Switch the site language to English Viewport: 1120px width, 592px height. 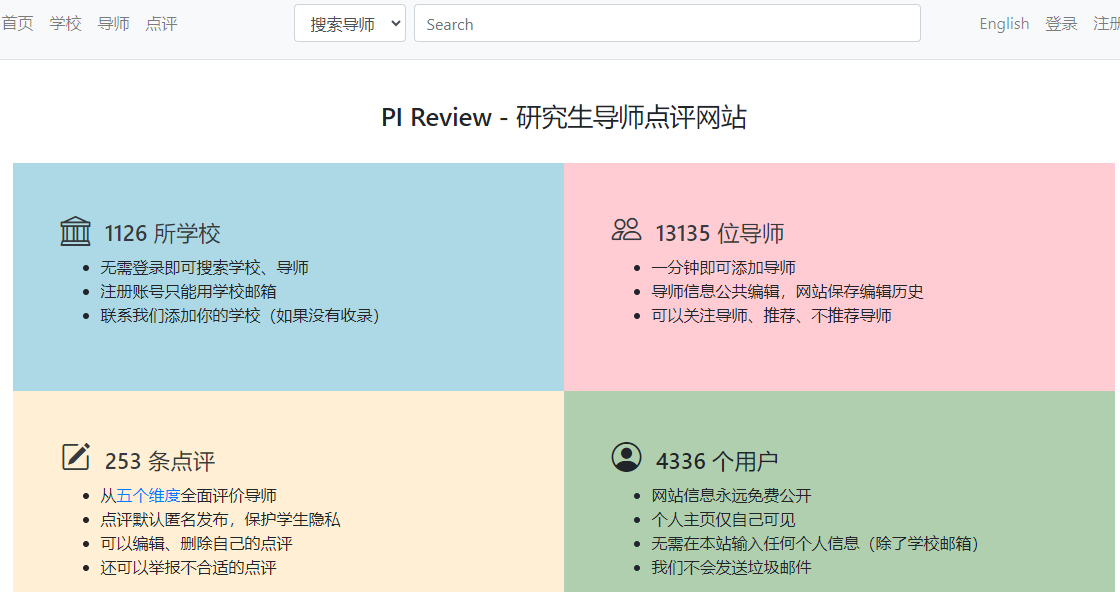[1003, 23]
